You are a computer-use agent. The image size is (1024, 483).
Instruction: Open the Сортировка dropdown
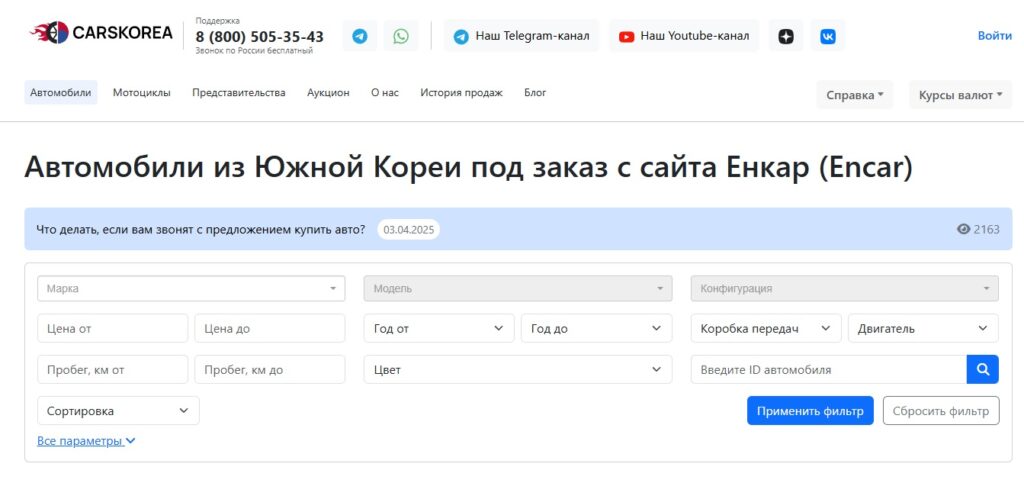118,411
